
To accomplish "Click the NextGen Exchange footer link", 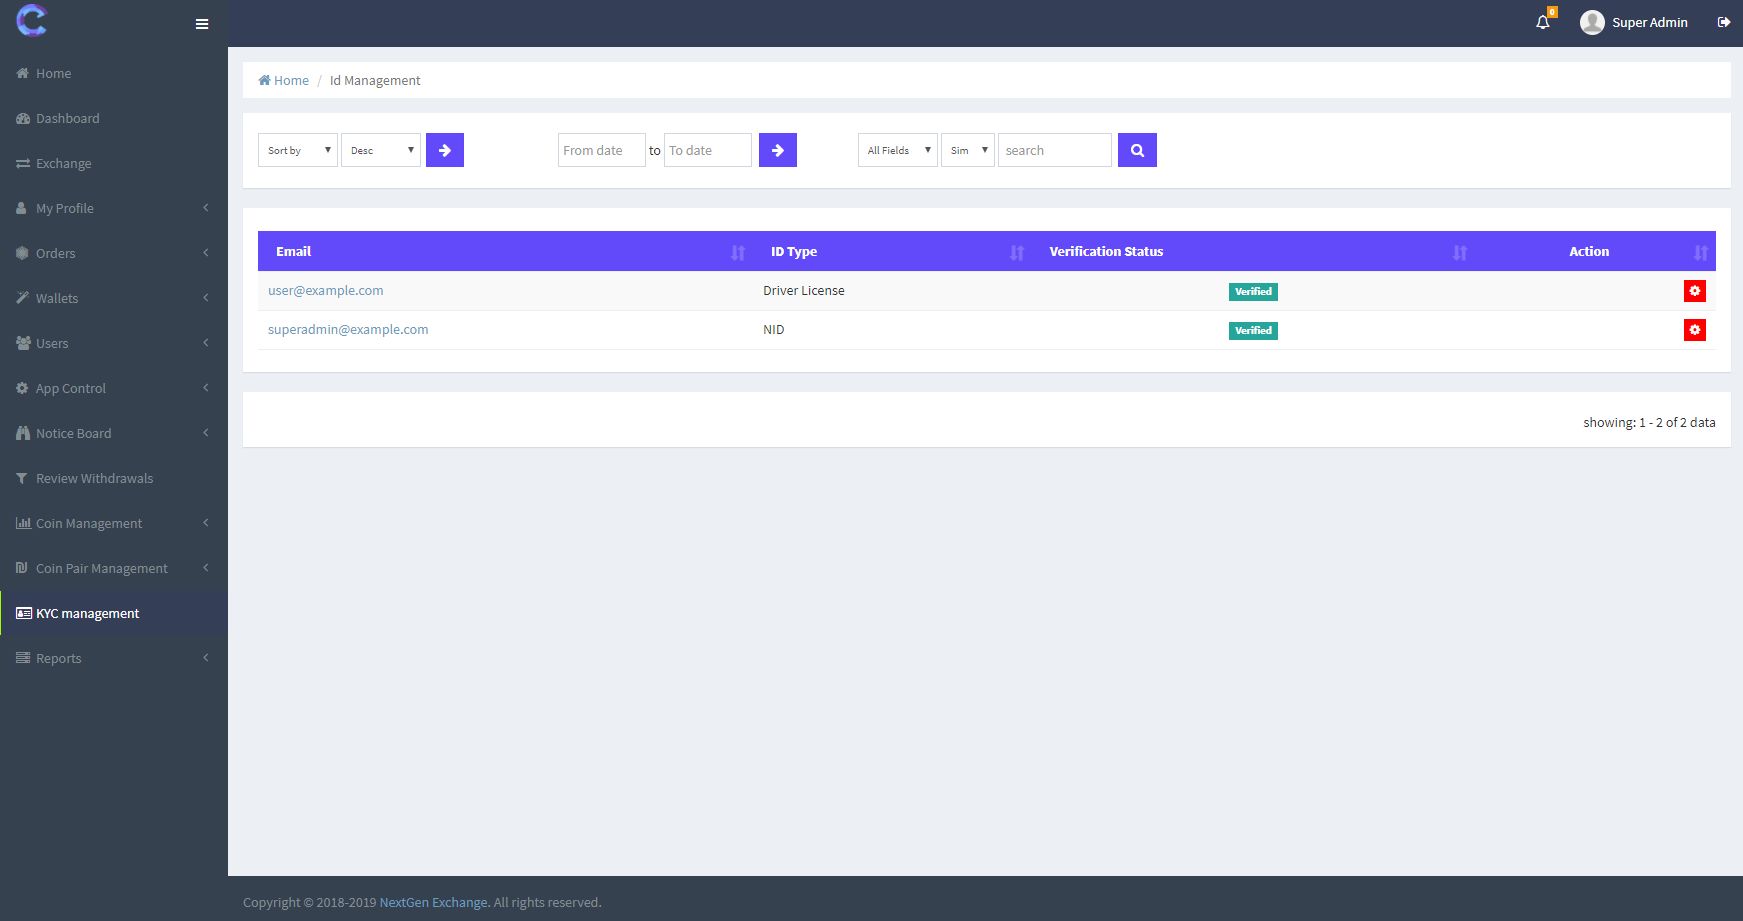I will 433,902.
